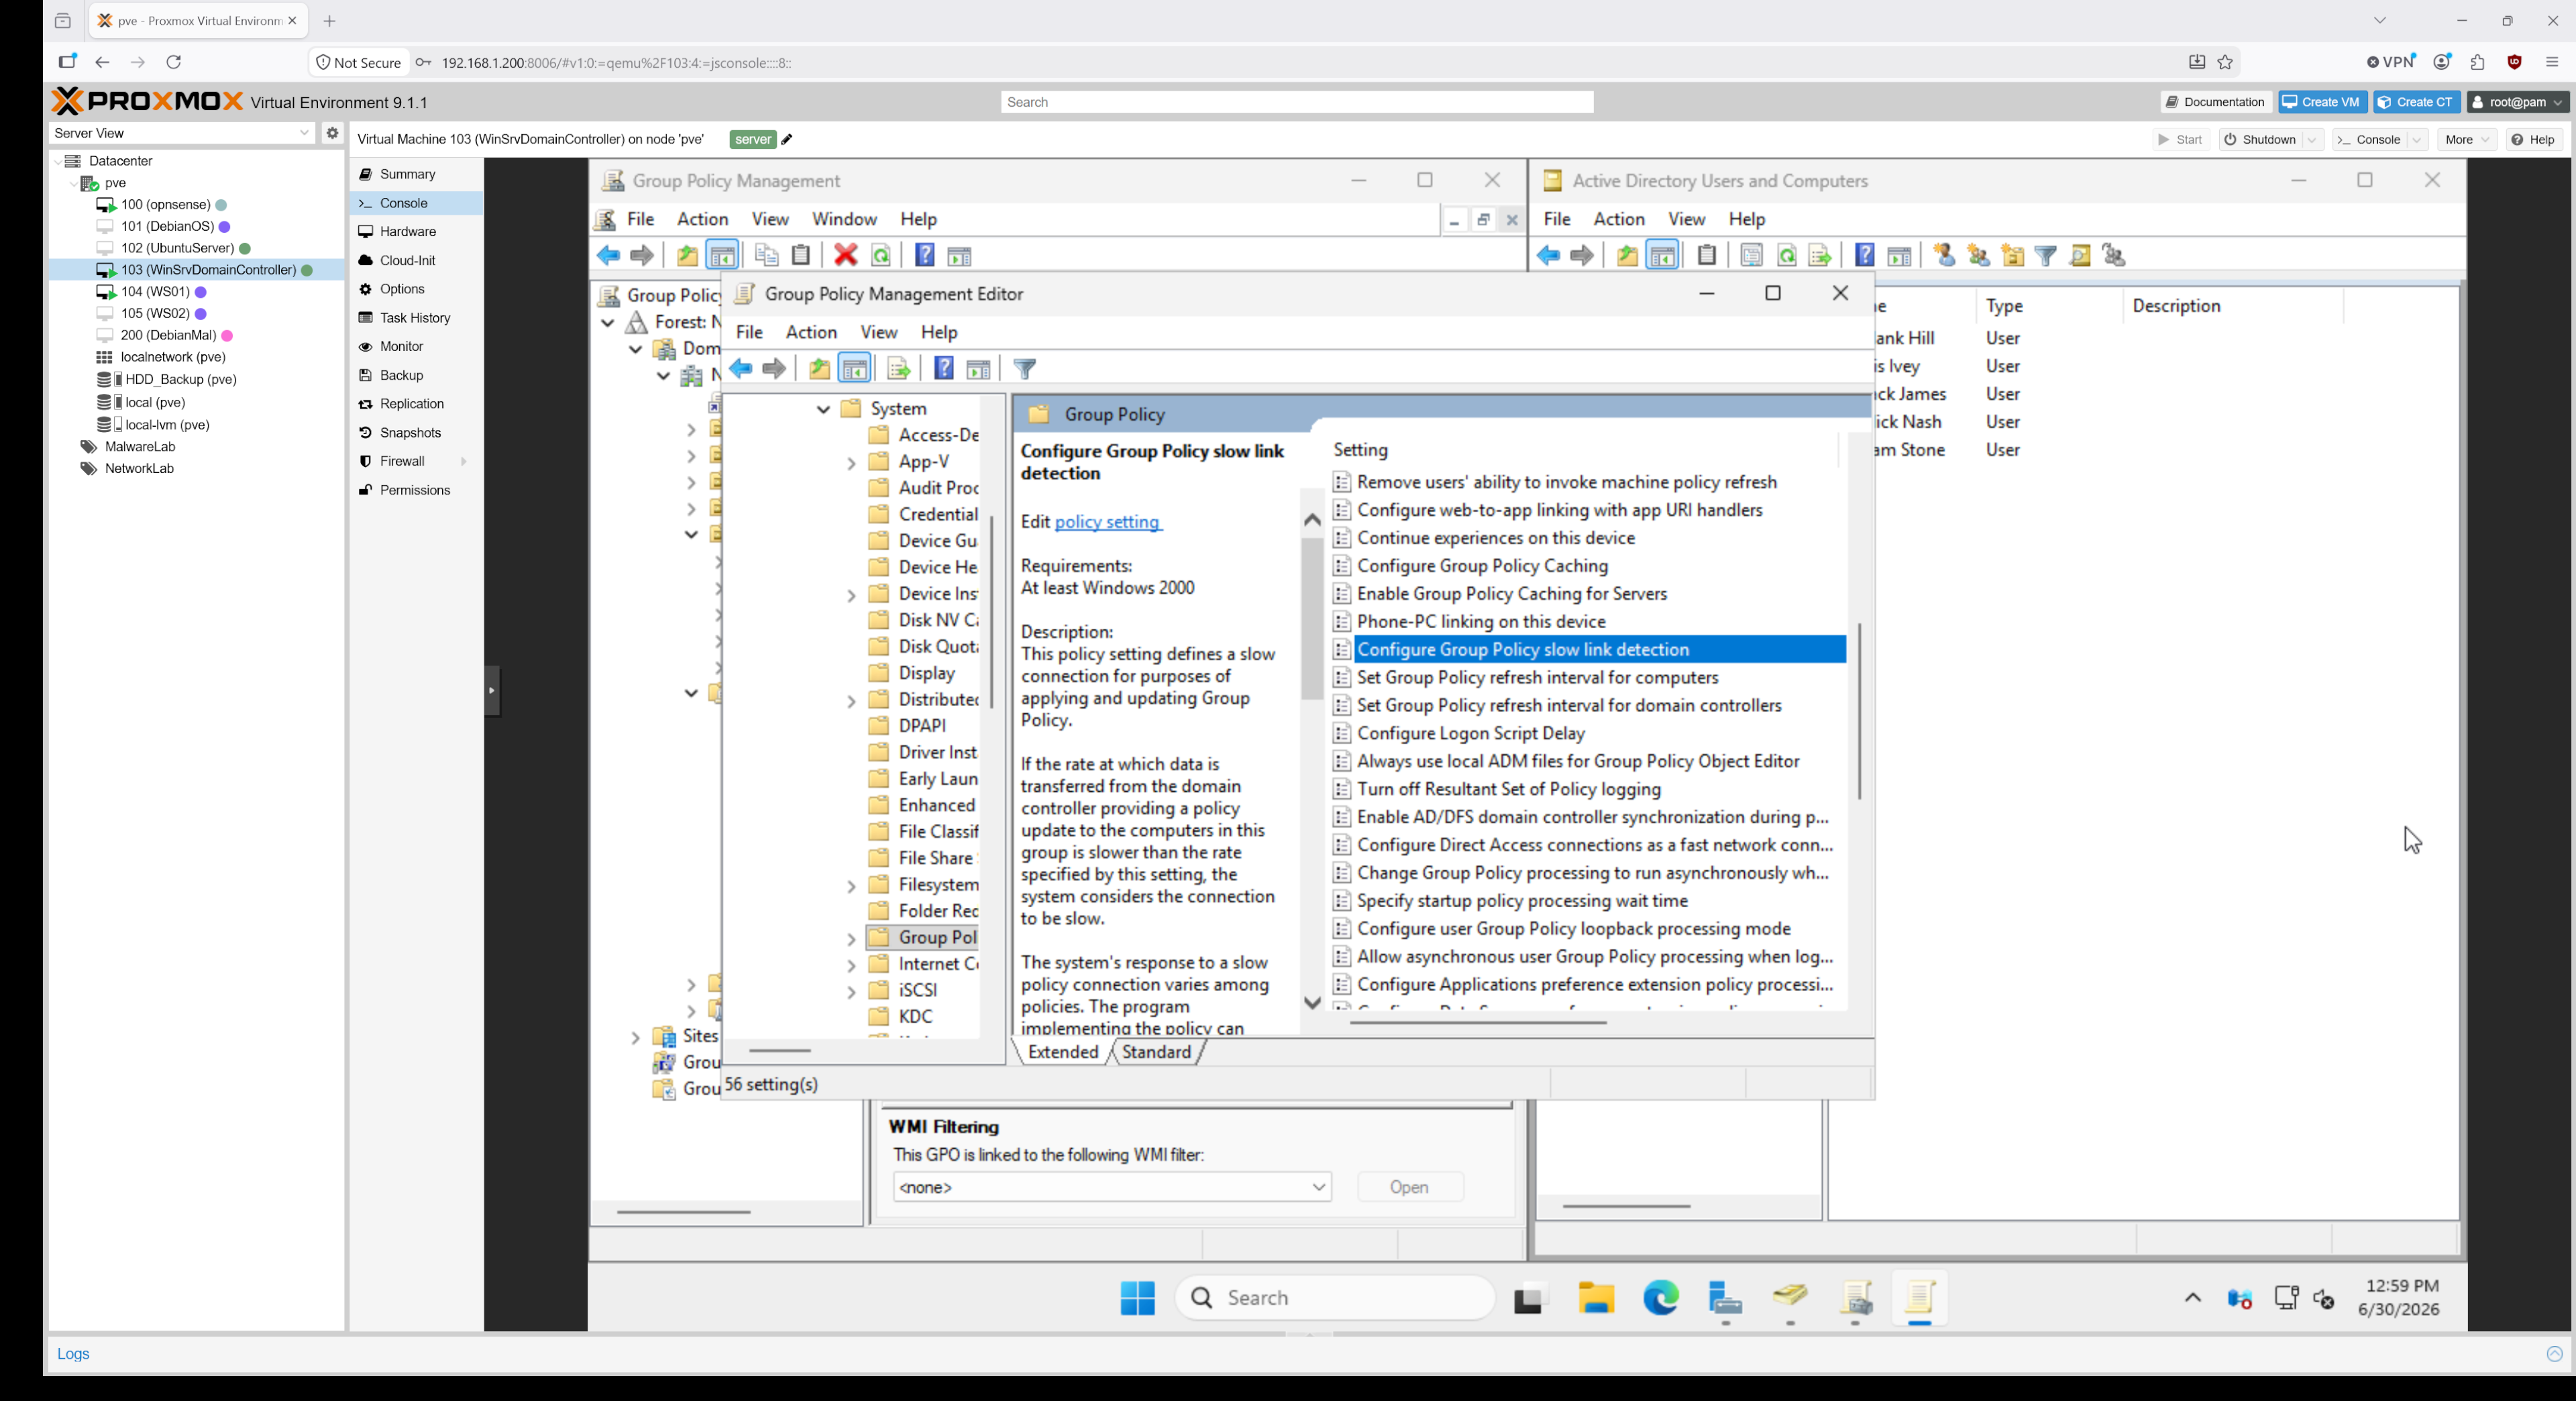Click the Back arrow in Group Policy Management Editor toolbar
Screen dimensions: 2576x1401
click(741, 368)
